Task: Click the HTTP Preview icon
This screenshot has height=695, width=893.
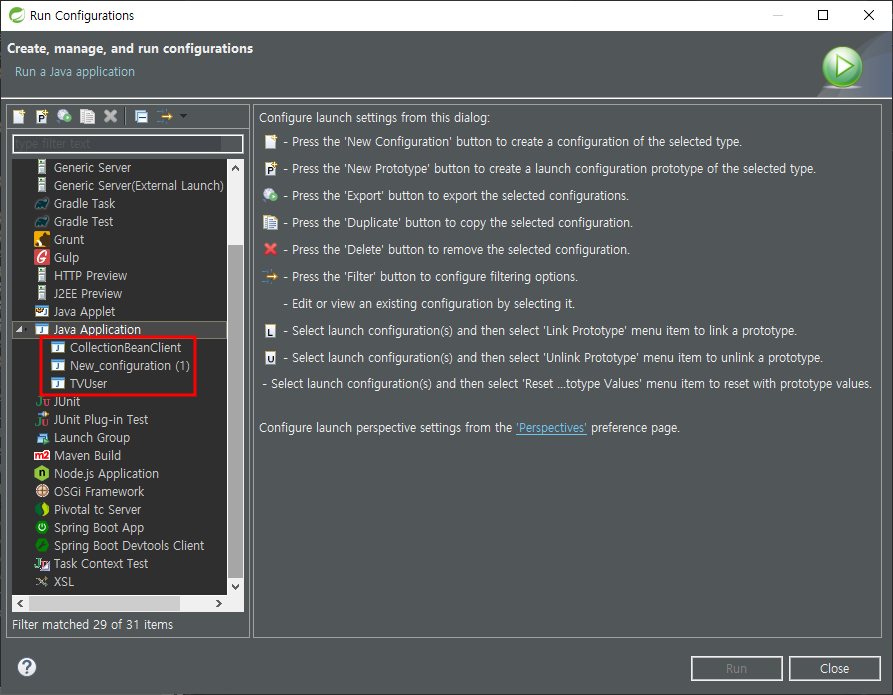Action: [x=42, y=275]
